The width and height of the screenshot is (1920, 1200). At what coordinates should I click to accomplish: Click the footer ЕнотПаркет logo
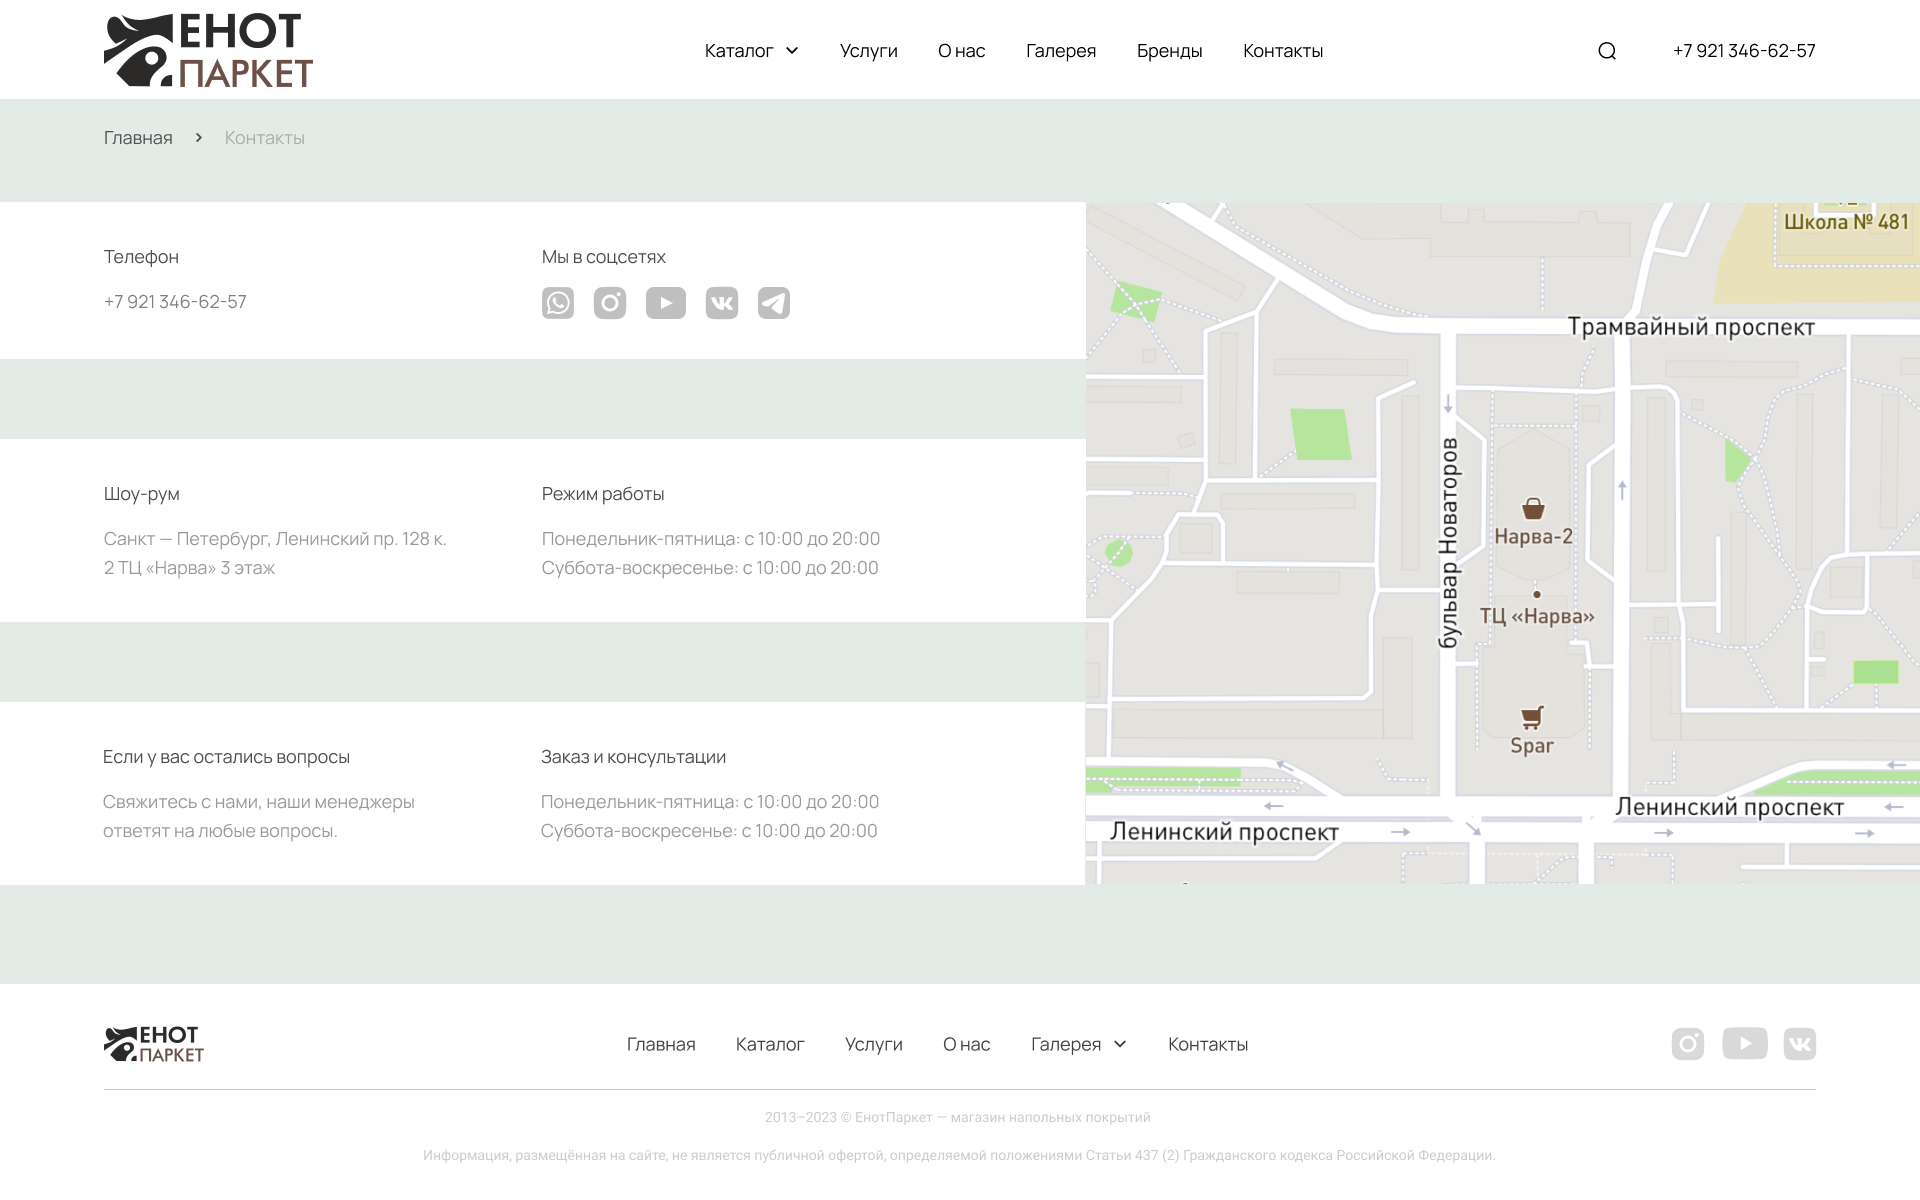pyautogui.click(x=154, y=1044)
